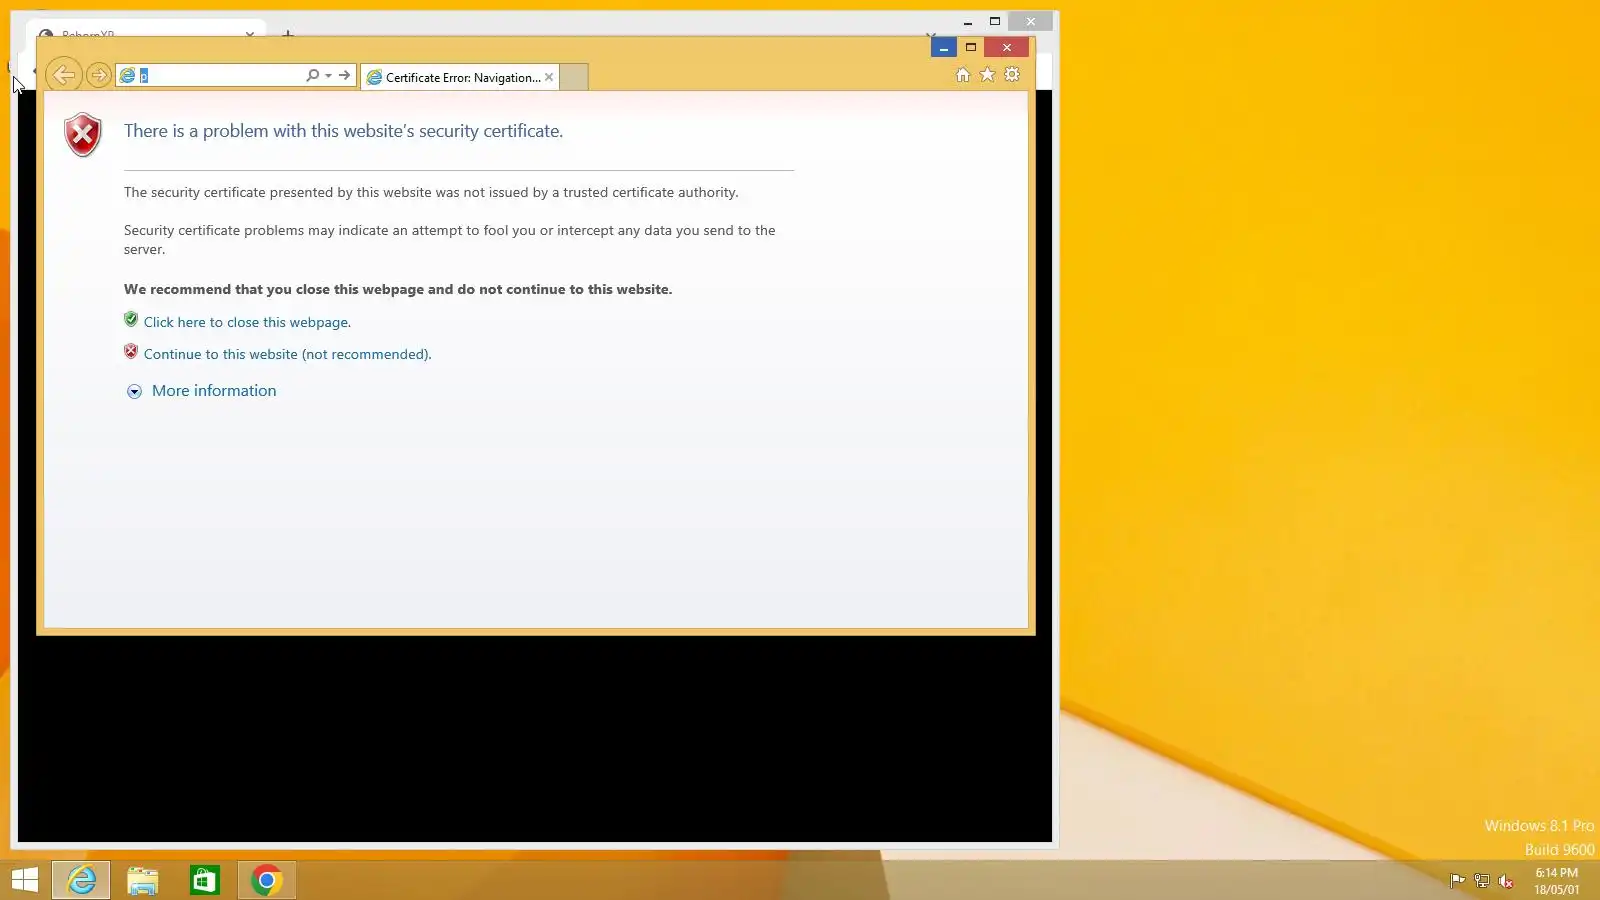Continue to this website (not recommended)
Screen dimensions: 1600x900
(x=288, y=354)
